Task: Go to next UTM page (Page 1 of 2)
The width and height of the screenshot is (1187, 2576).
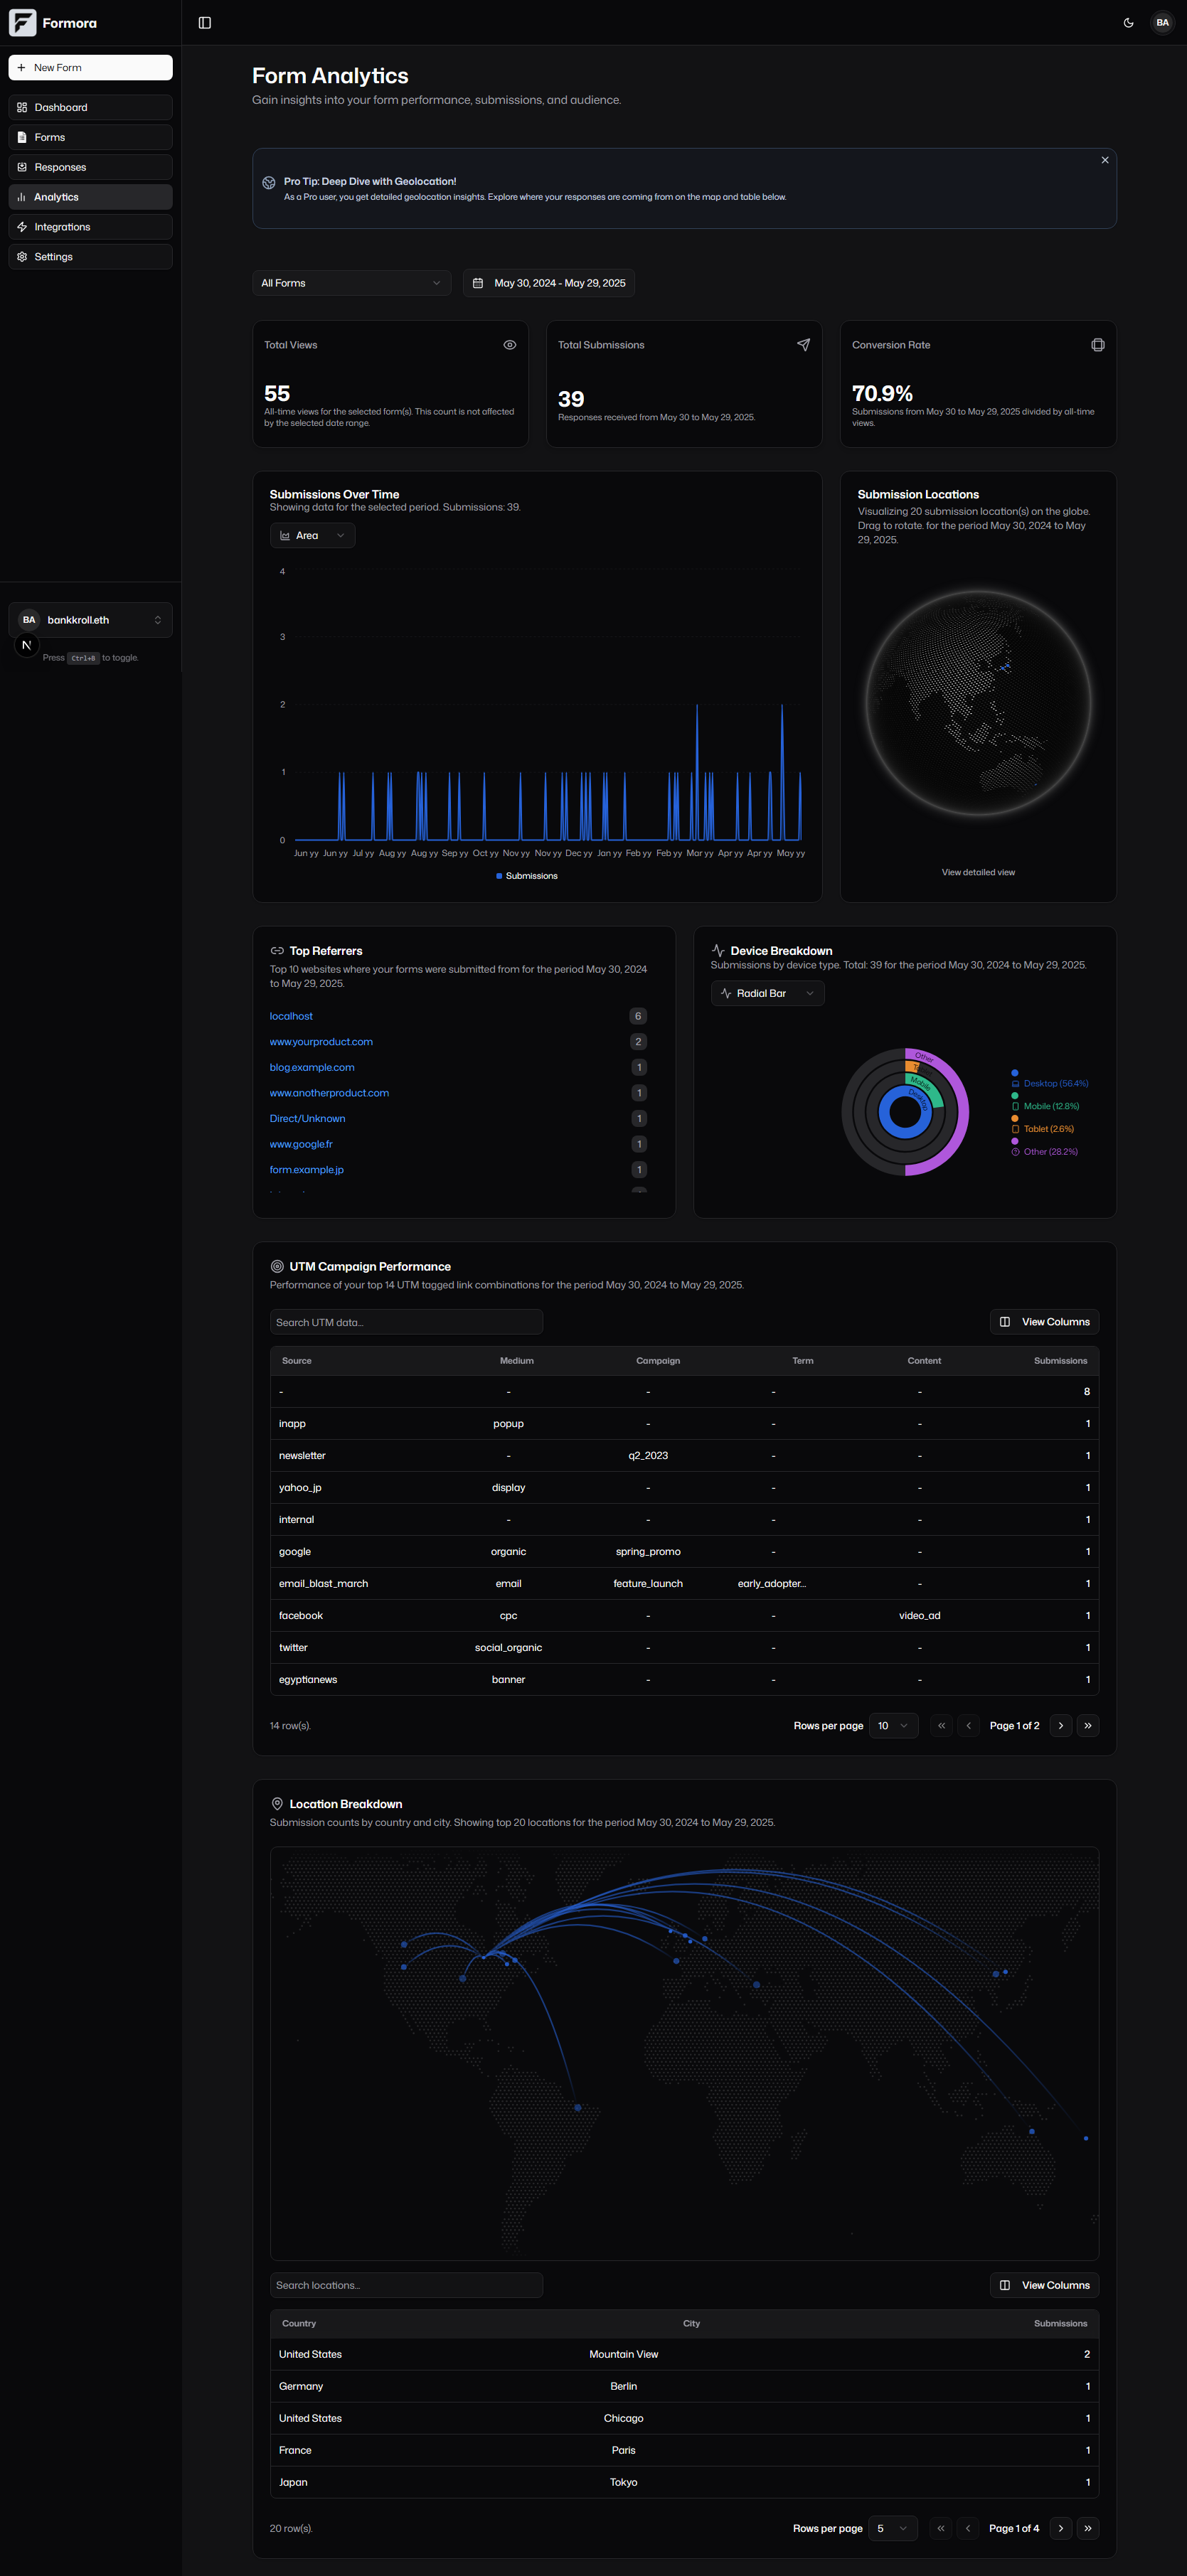Action: point(1061,1726)
